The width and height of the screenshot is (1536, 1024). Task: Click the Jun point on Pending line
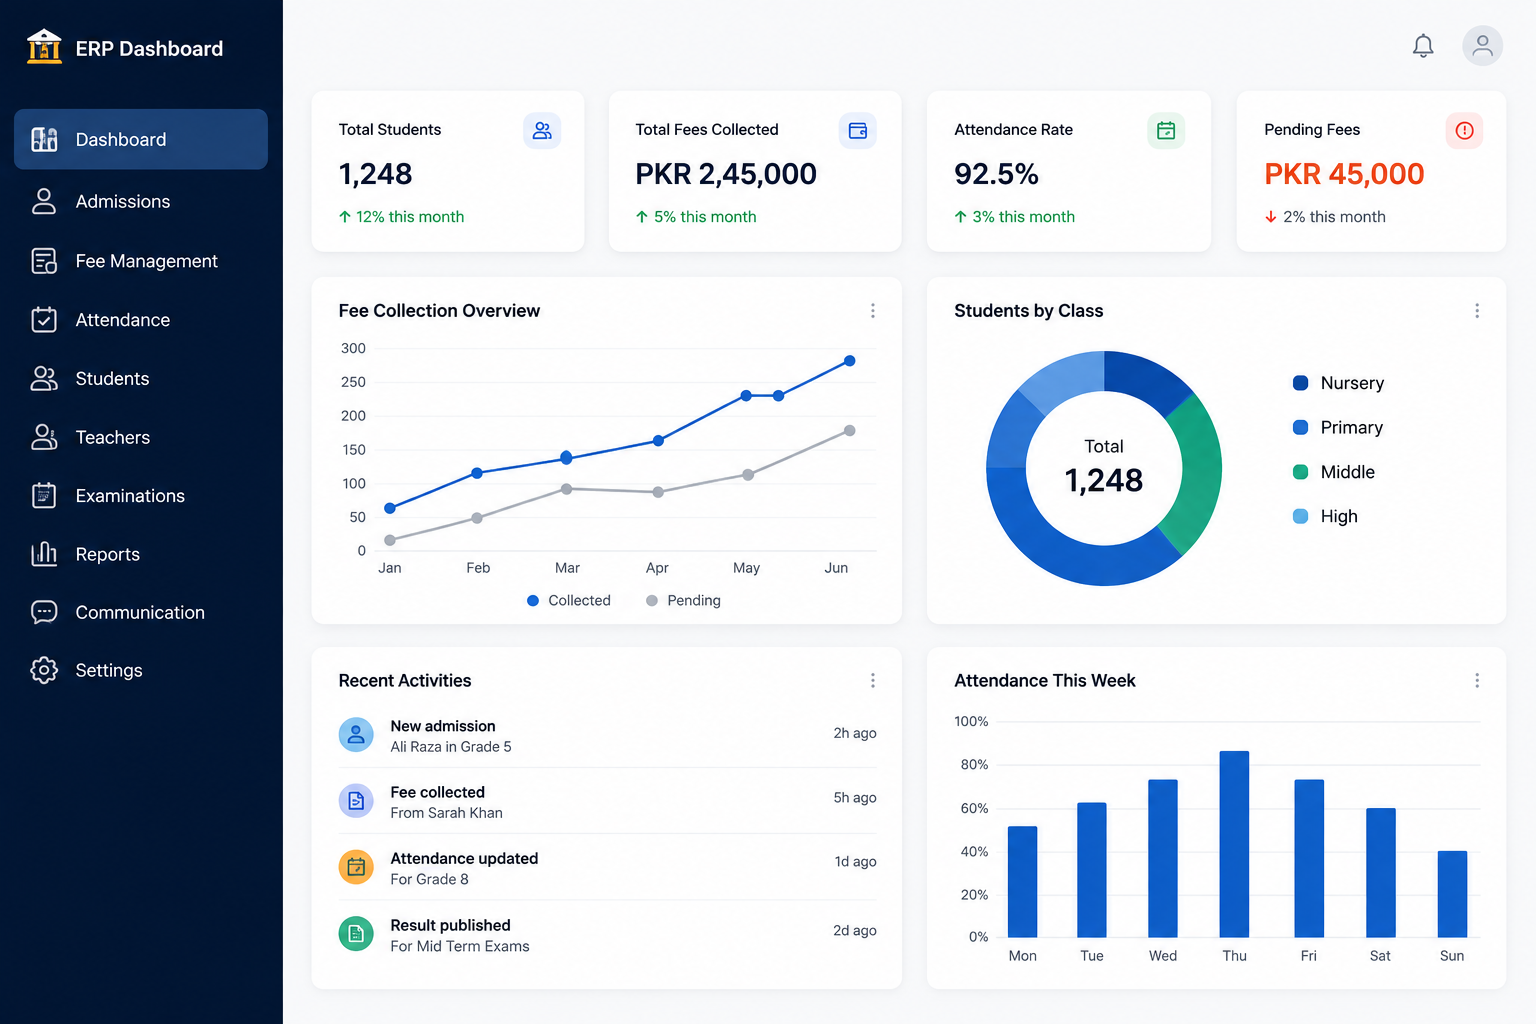[x=849, y=431]
